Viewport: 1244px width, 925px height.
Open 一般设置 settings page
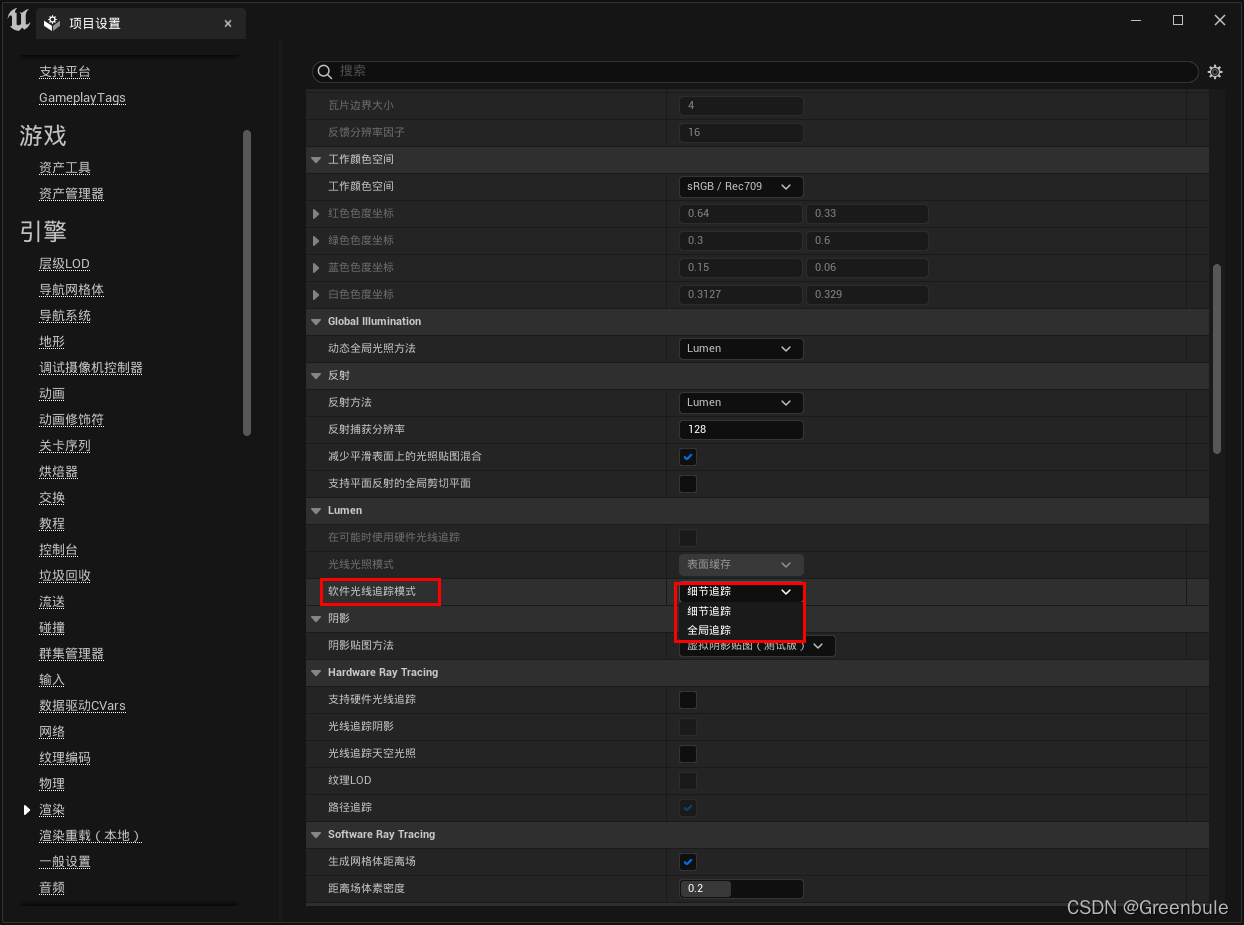click(x=65, y=862)
